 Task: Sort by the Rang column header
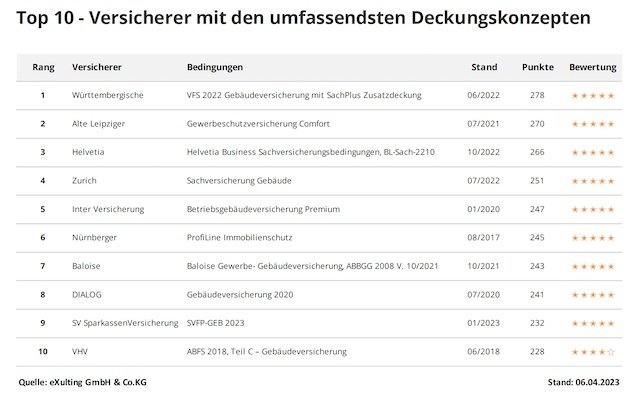point(43,66)
